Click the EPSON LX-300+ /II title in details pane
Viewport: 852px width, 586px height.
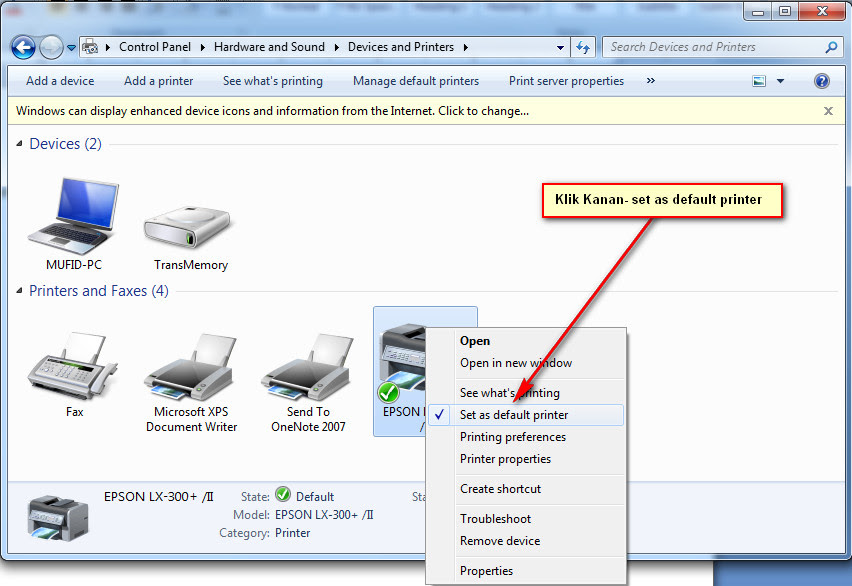(x=159, y=497)
